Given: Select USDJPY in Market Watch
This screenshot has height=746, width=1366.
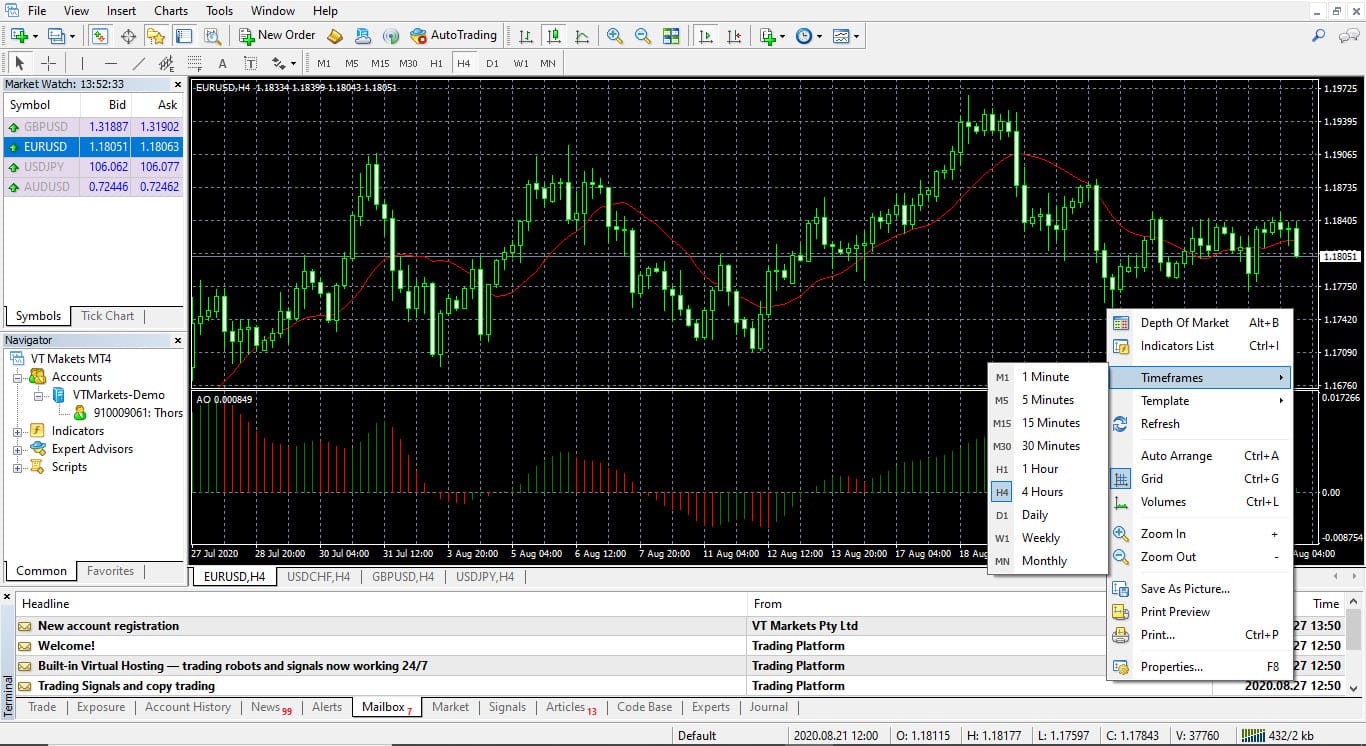Looking at the screenshot, I should [45, 167].
